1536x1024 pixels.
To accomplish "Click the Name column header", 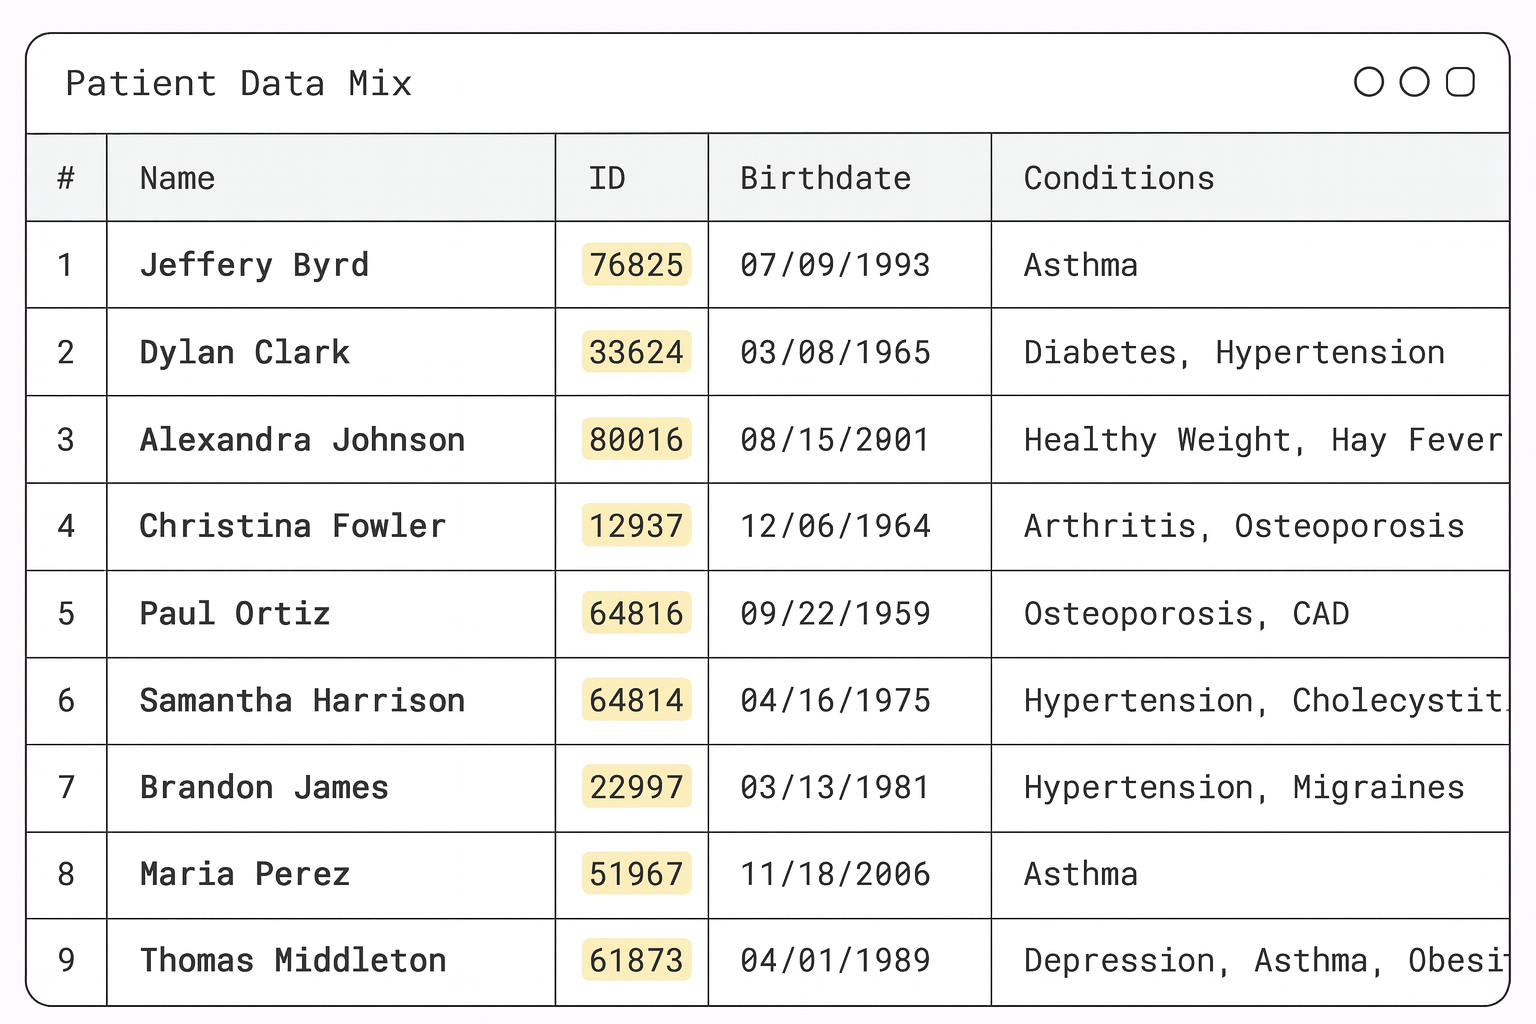I will coord(178,178).
